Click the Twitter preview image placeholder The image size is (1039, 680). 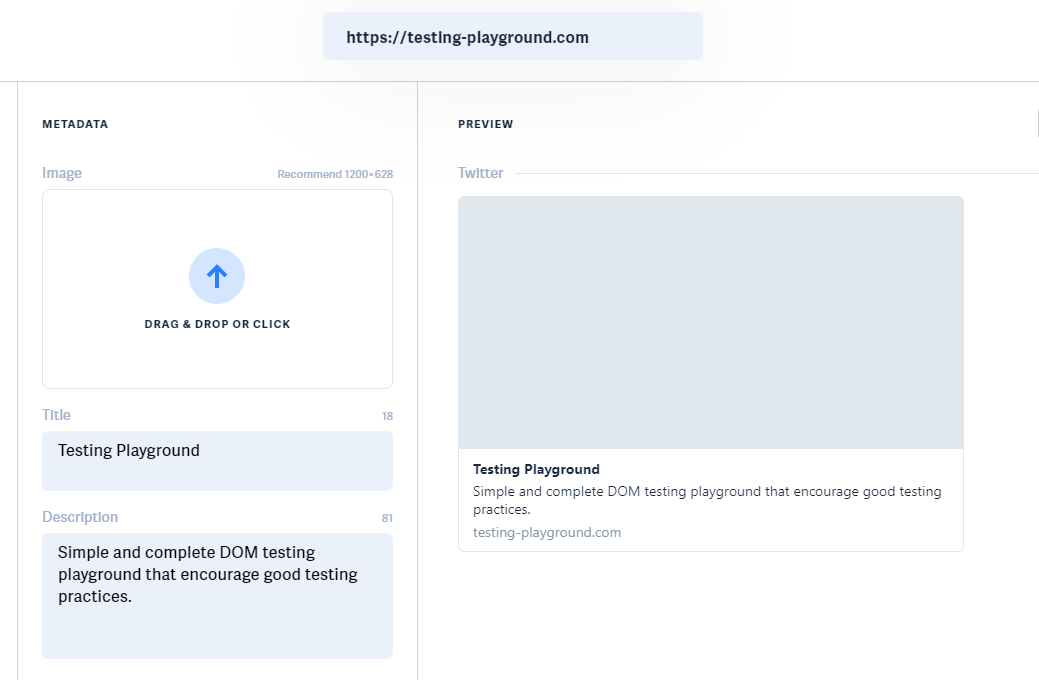(x=710, y=323)
